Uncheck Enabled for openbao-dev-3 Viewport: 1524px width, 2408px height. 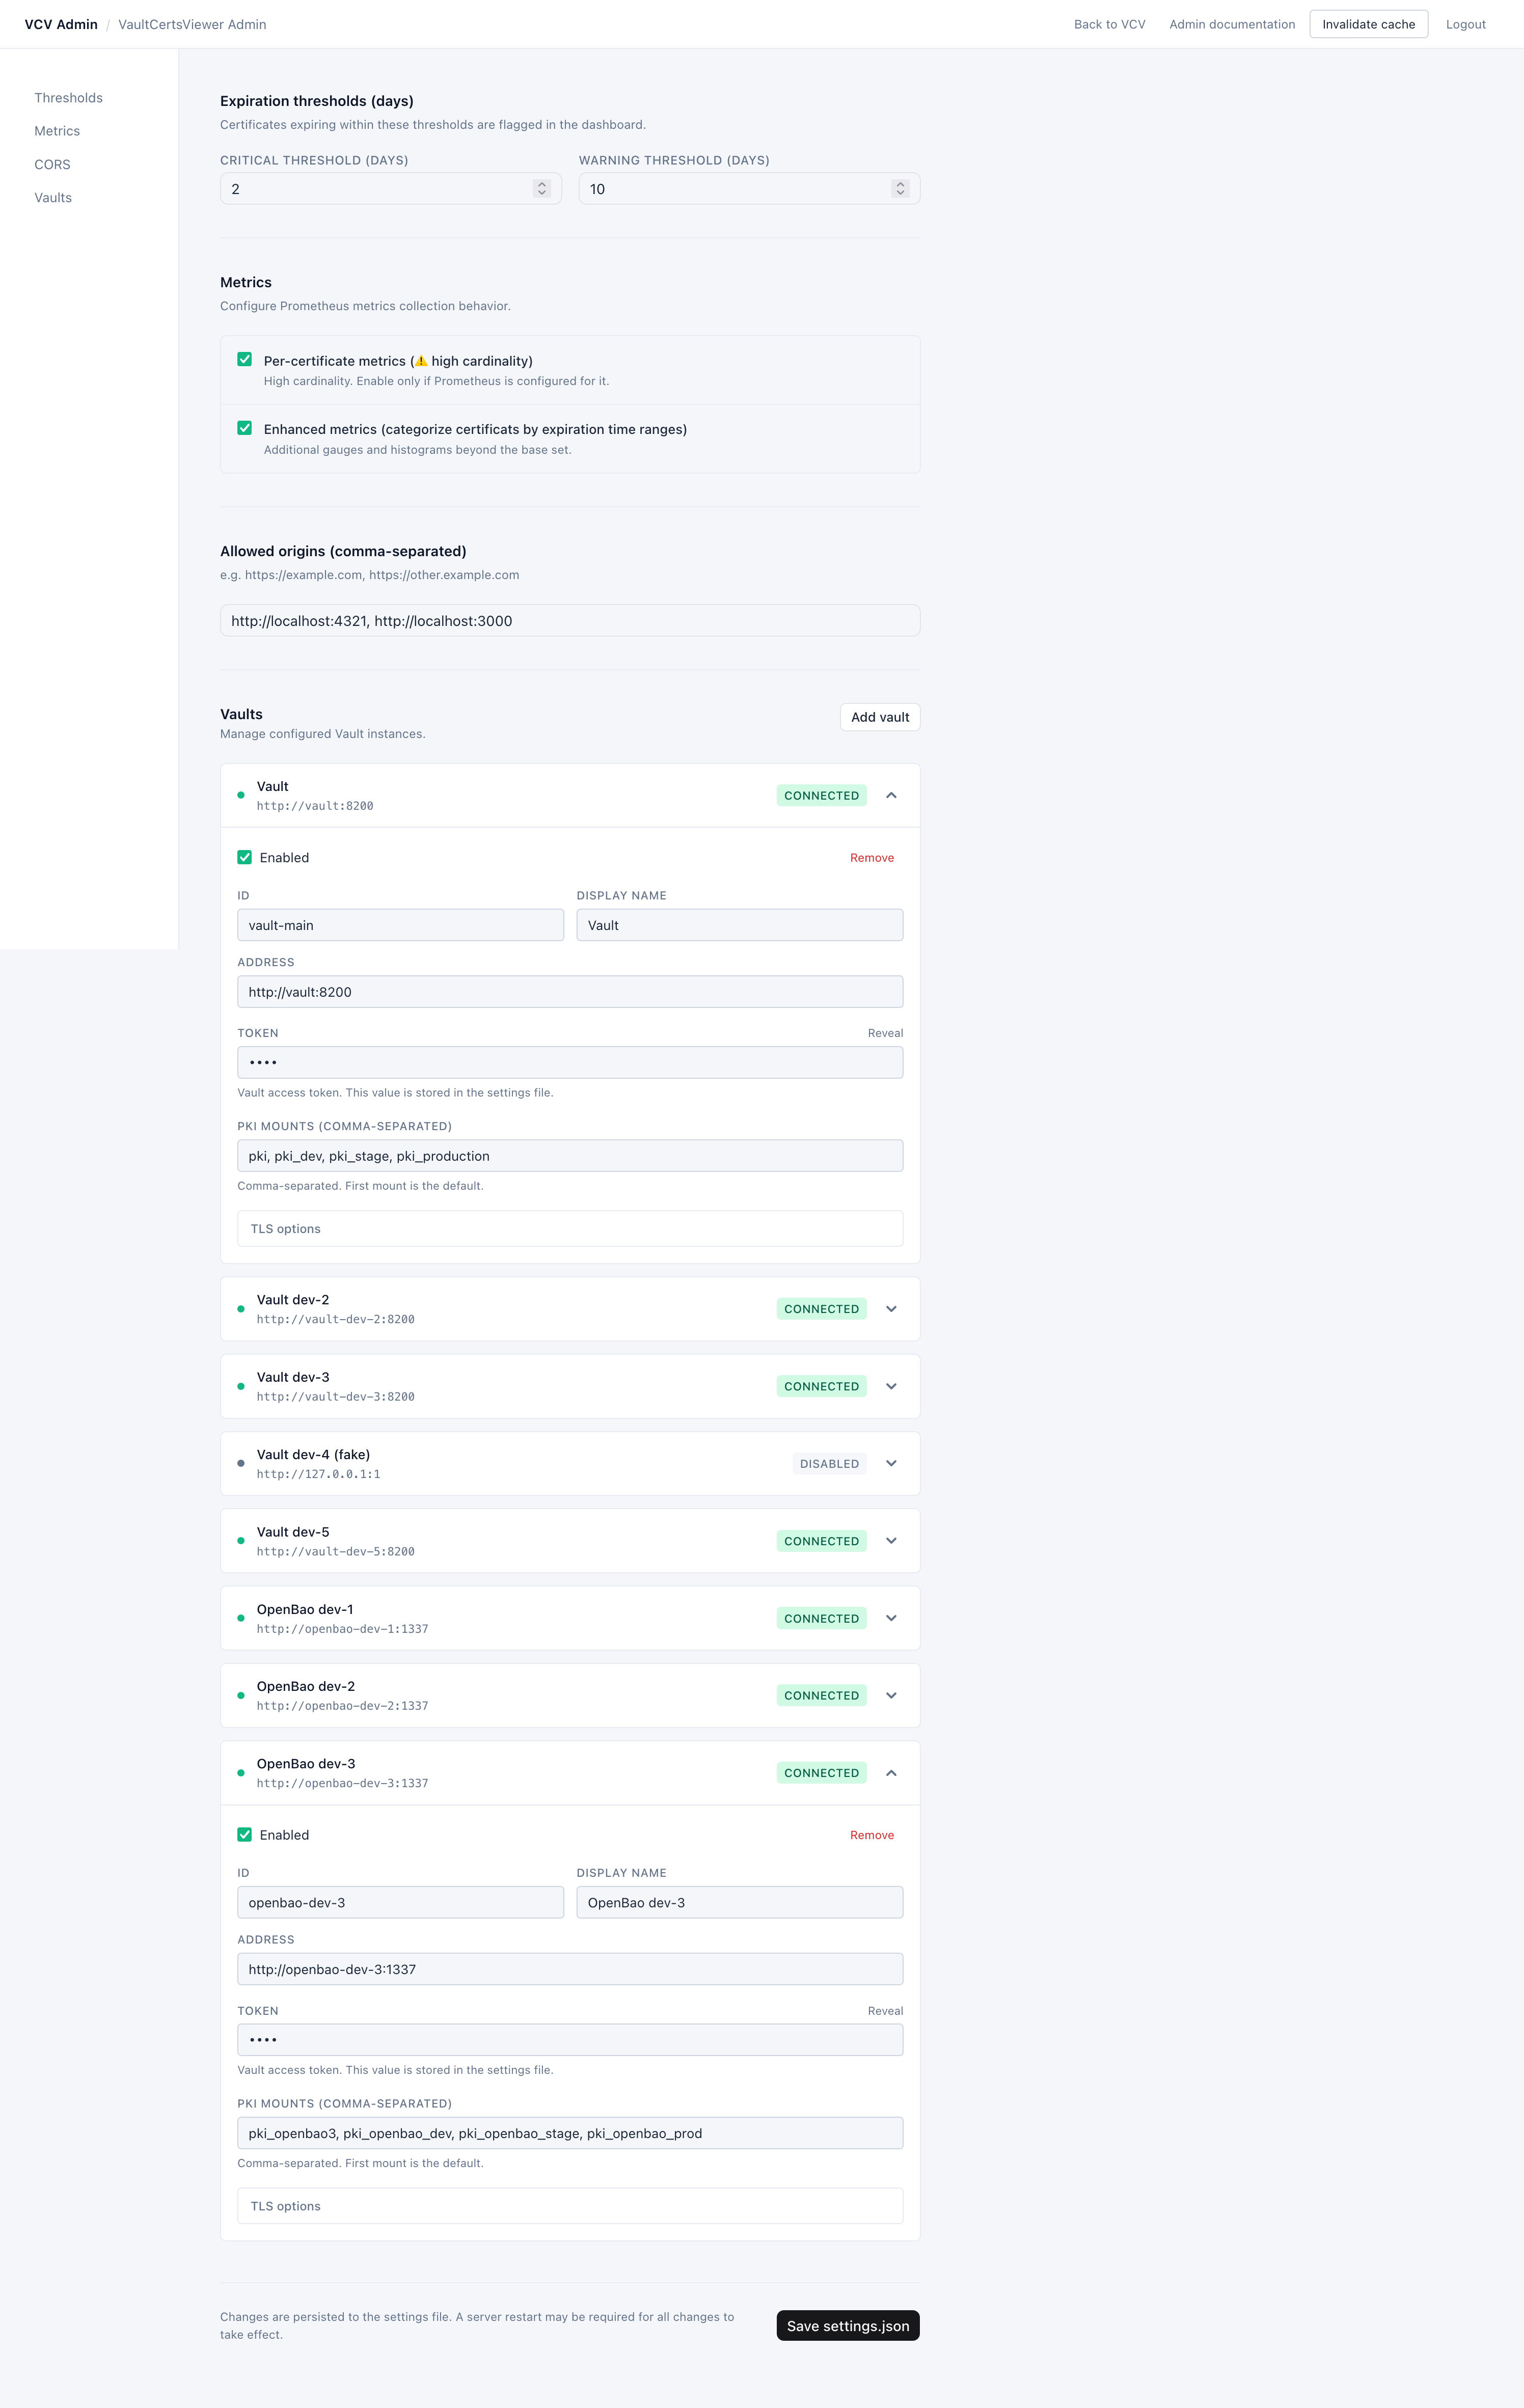244,1834
